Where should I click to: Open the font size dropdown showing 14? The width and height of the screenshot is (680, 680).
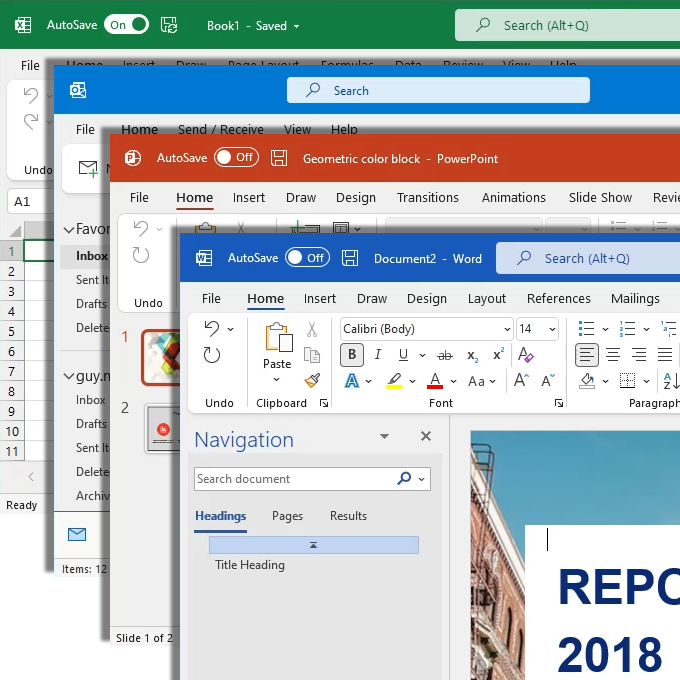tap(552, 329)
